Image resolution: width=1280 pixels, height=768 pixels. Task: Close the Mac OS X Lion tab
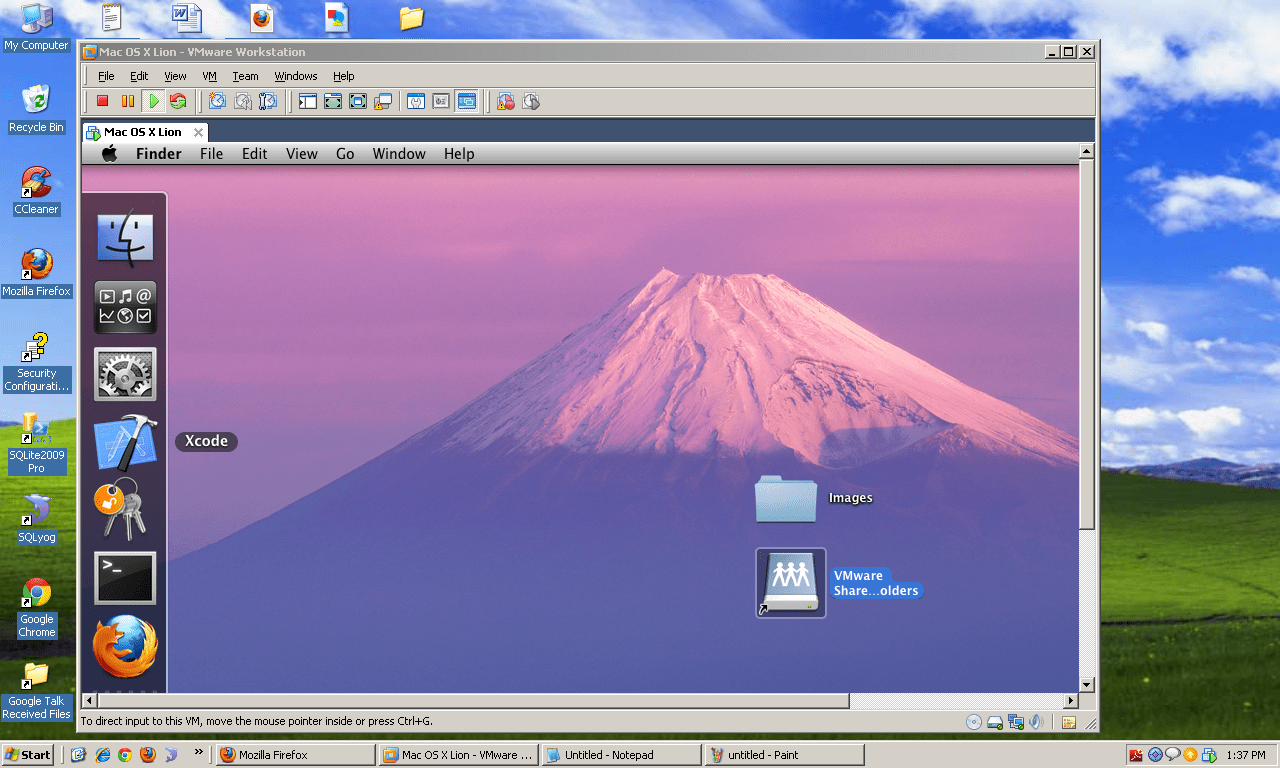tap(198, 132)
